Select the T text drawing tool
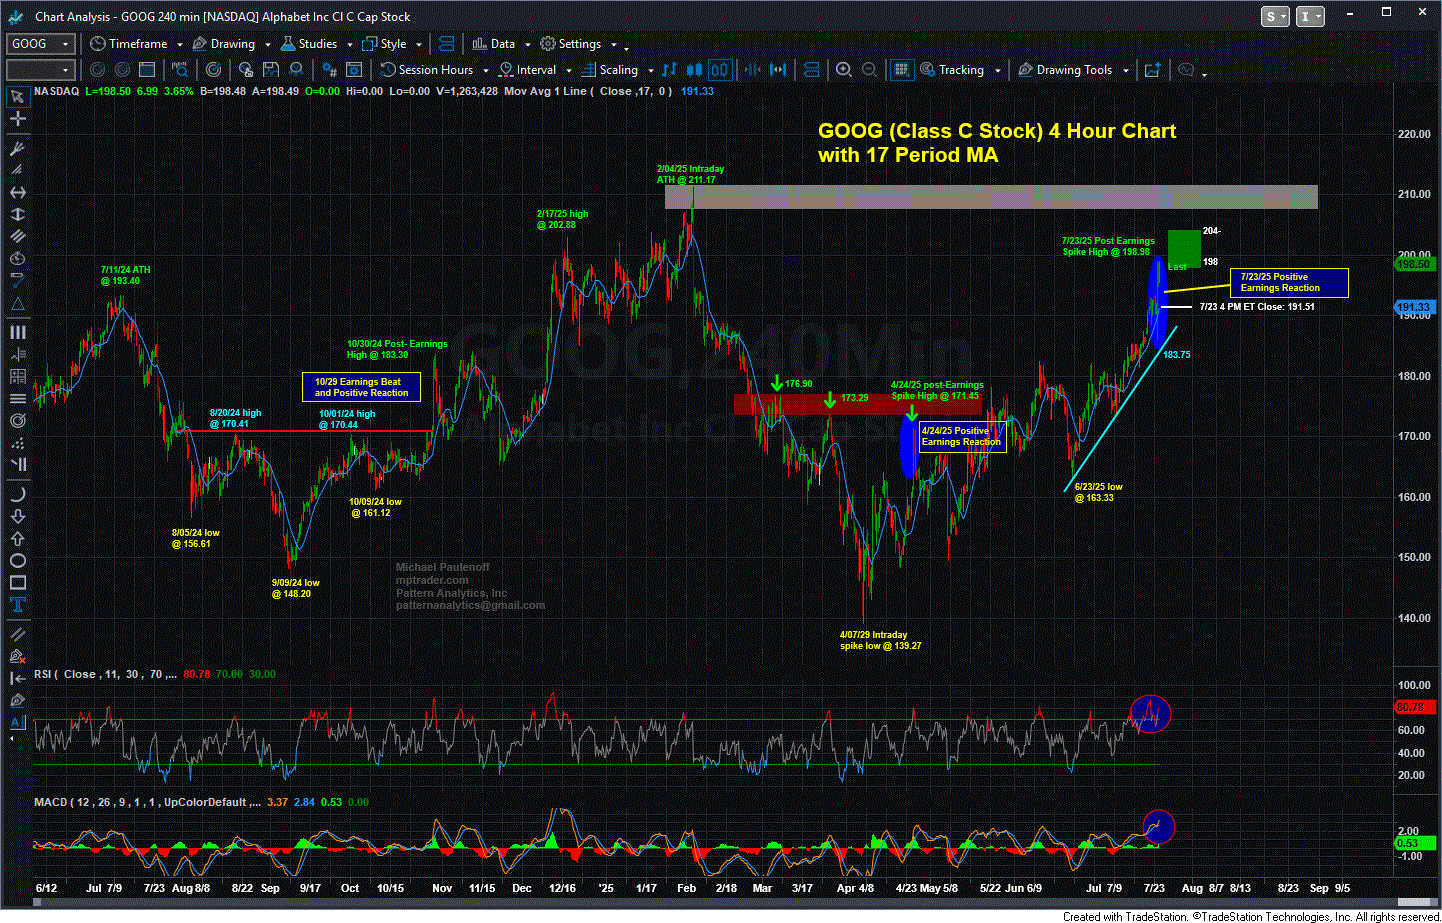This screenshot has width=1442, height=923. 17,604
